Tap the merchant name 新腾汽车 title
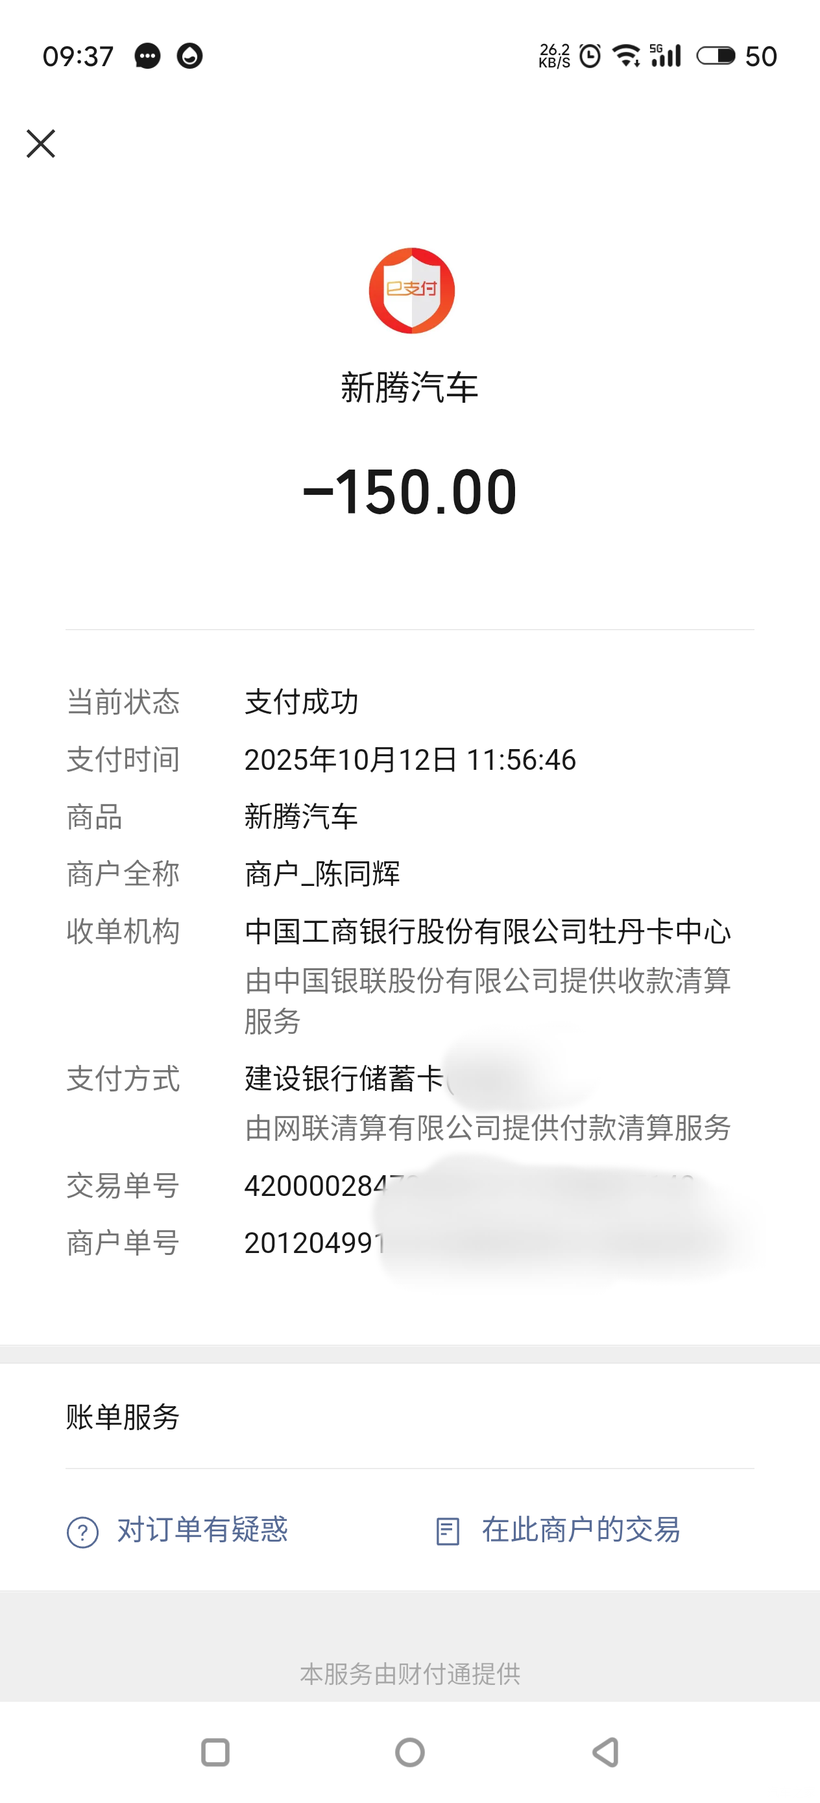The height and width of the screenshot is (1803, 820). pos(410,387)
